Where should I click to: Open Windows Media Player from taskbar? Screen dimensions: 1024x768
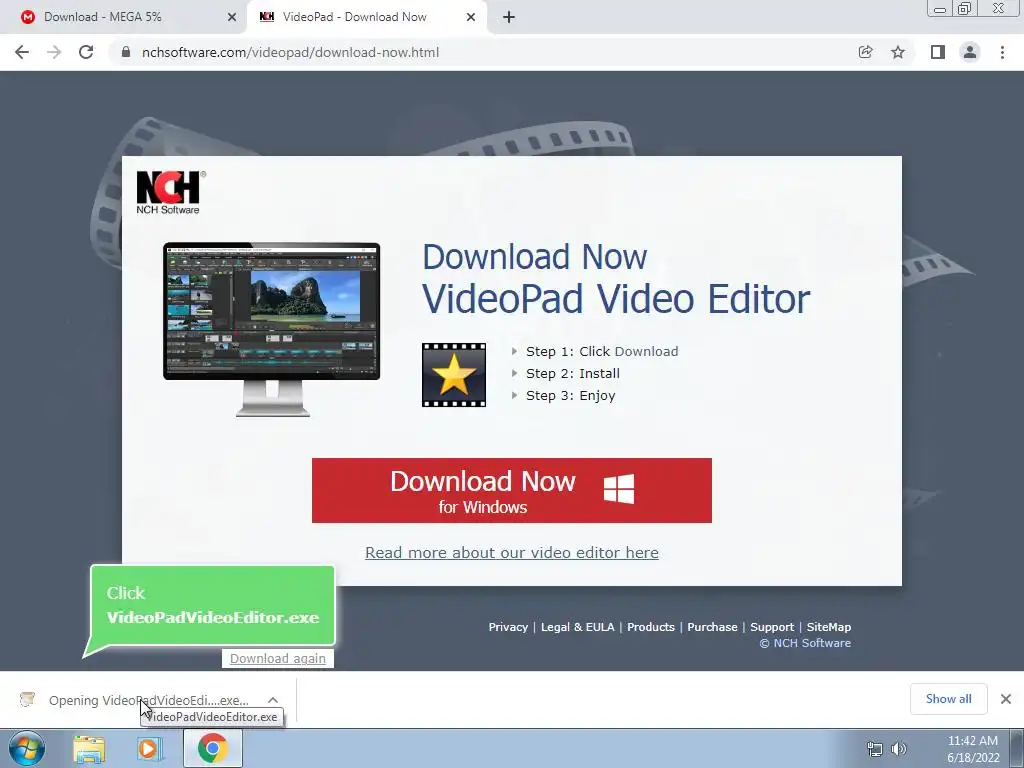149,749
